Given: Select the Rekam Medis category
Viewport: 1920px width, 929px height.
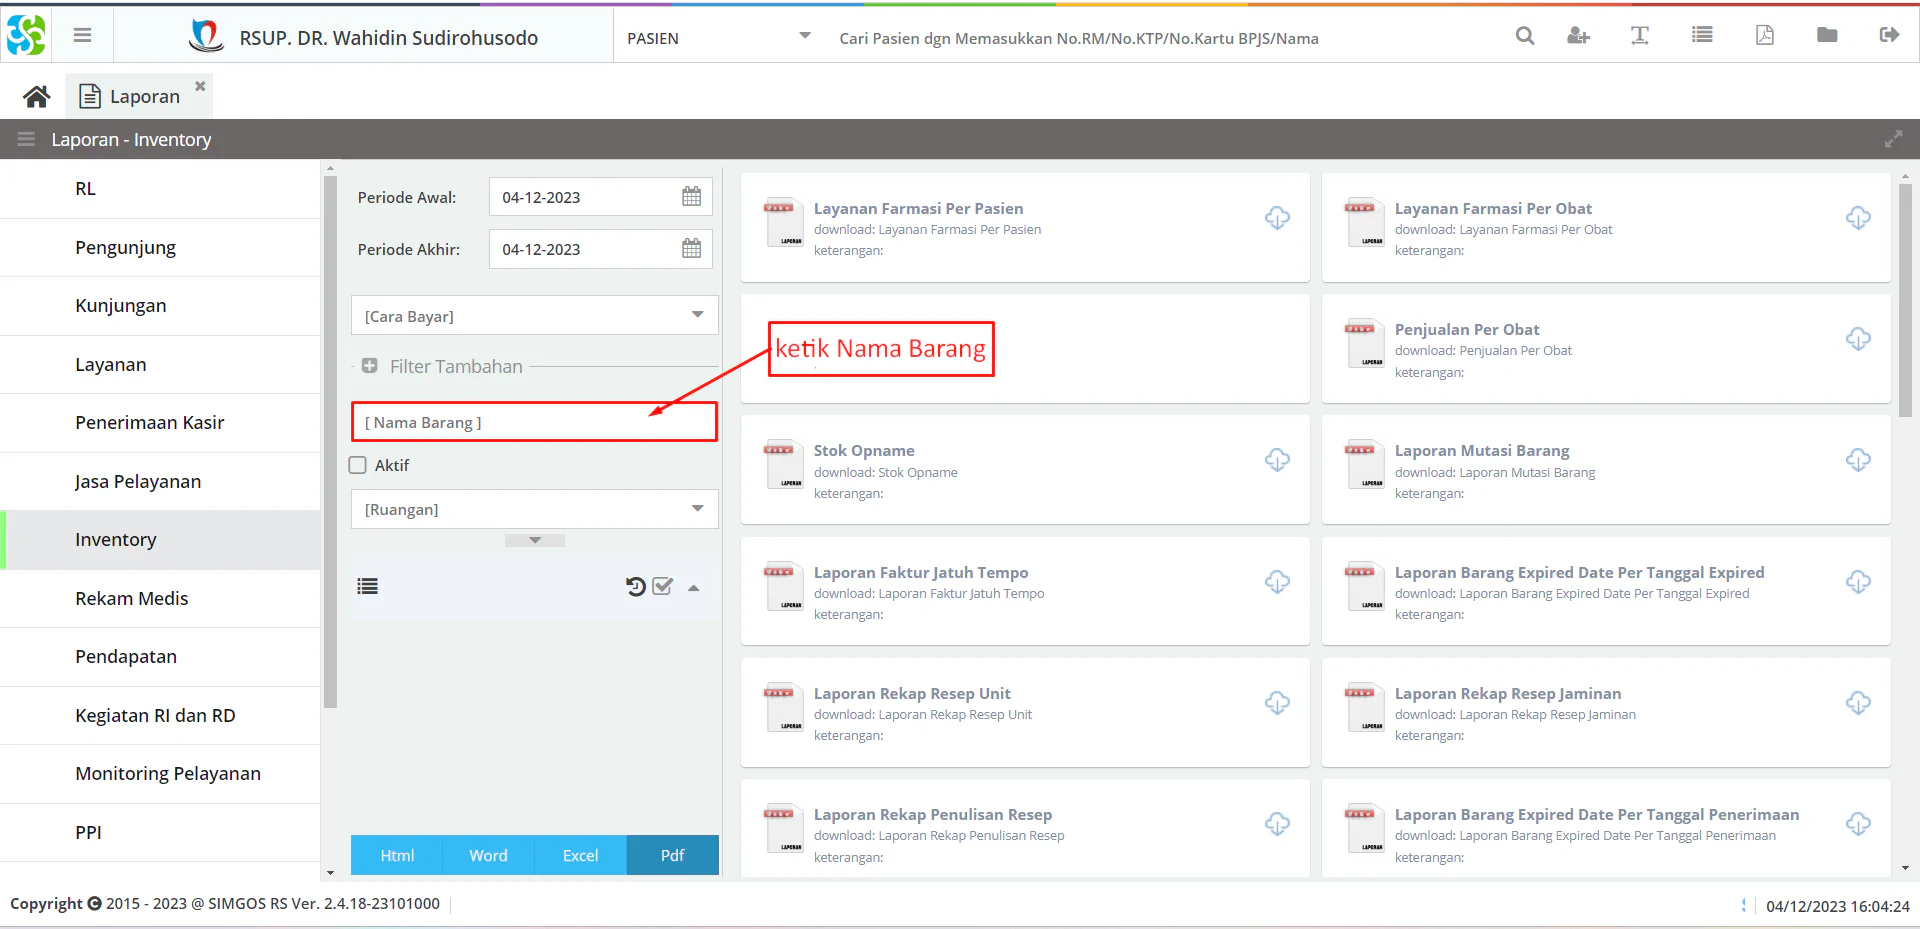Looking at the screenshot, I should click(x=160, y=599).
